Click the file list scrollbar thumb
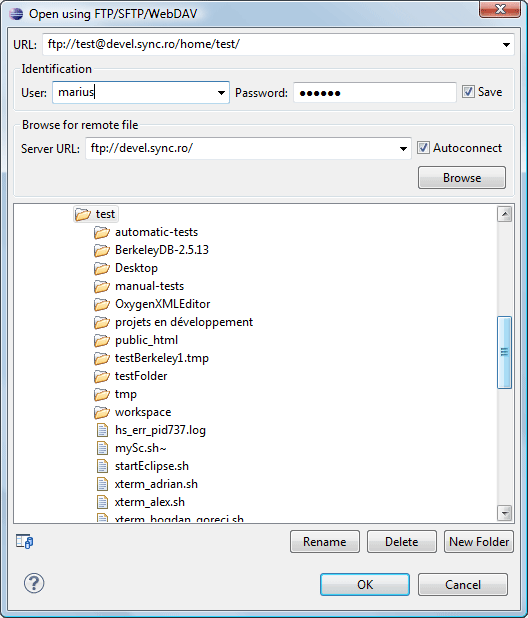The width and height of the screenshot is (528, 618). pyautogui.click(x=504, y=352)
